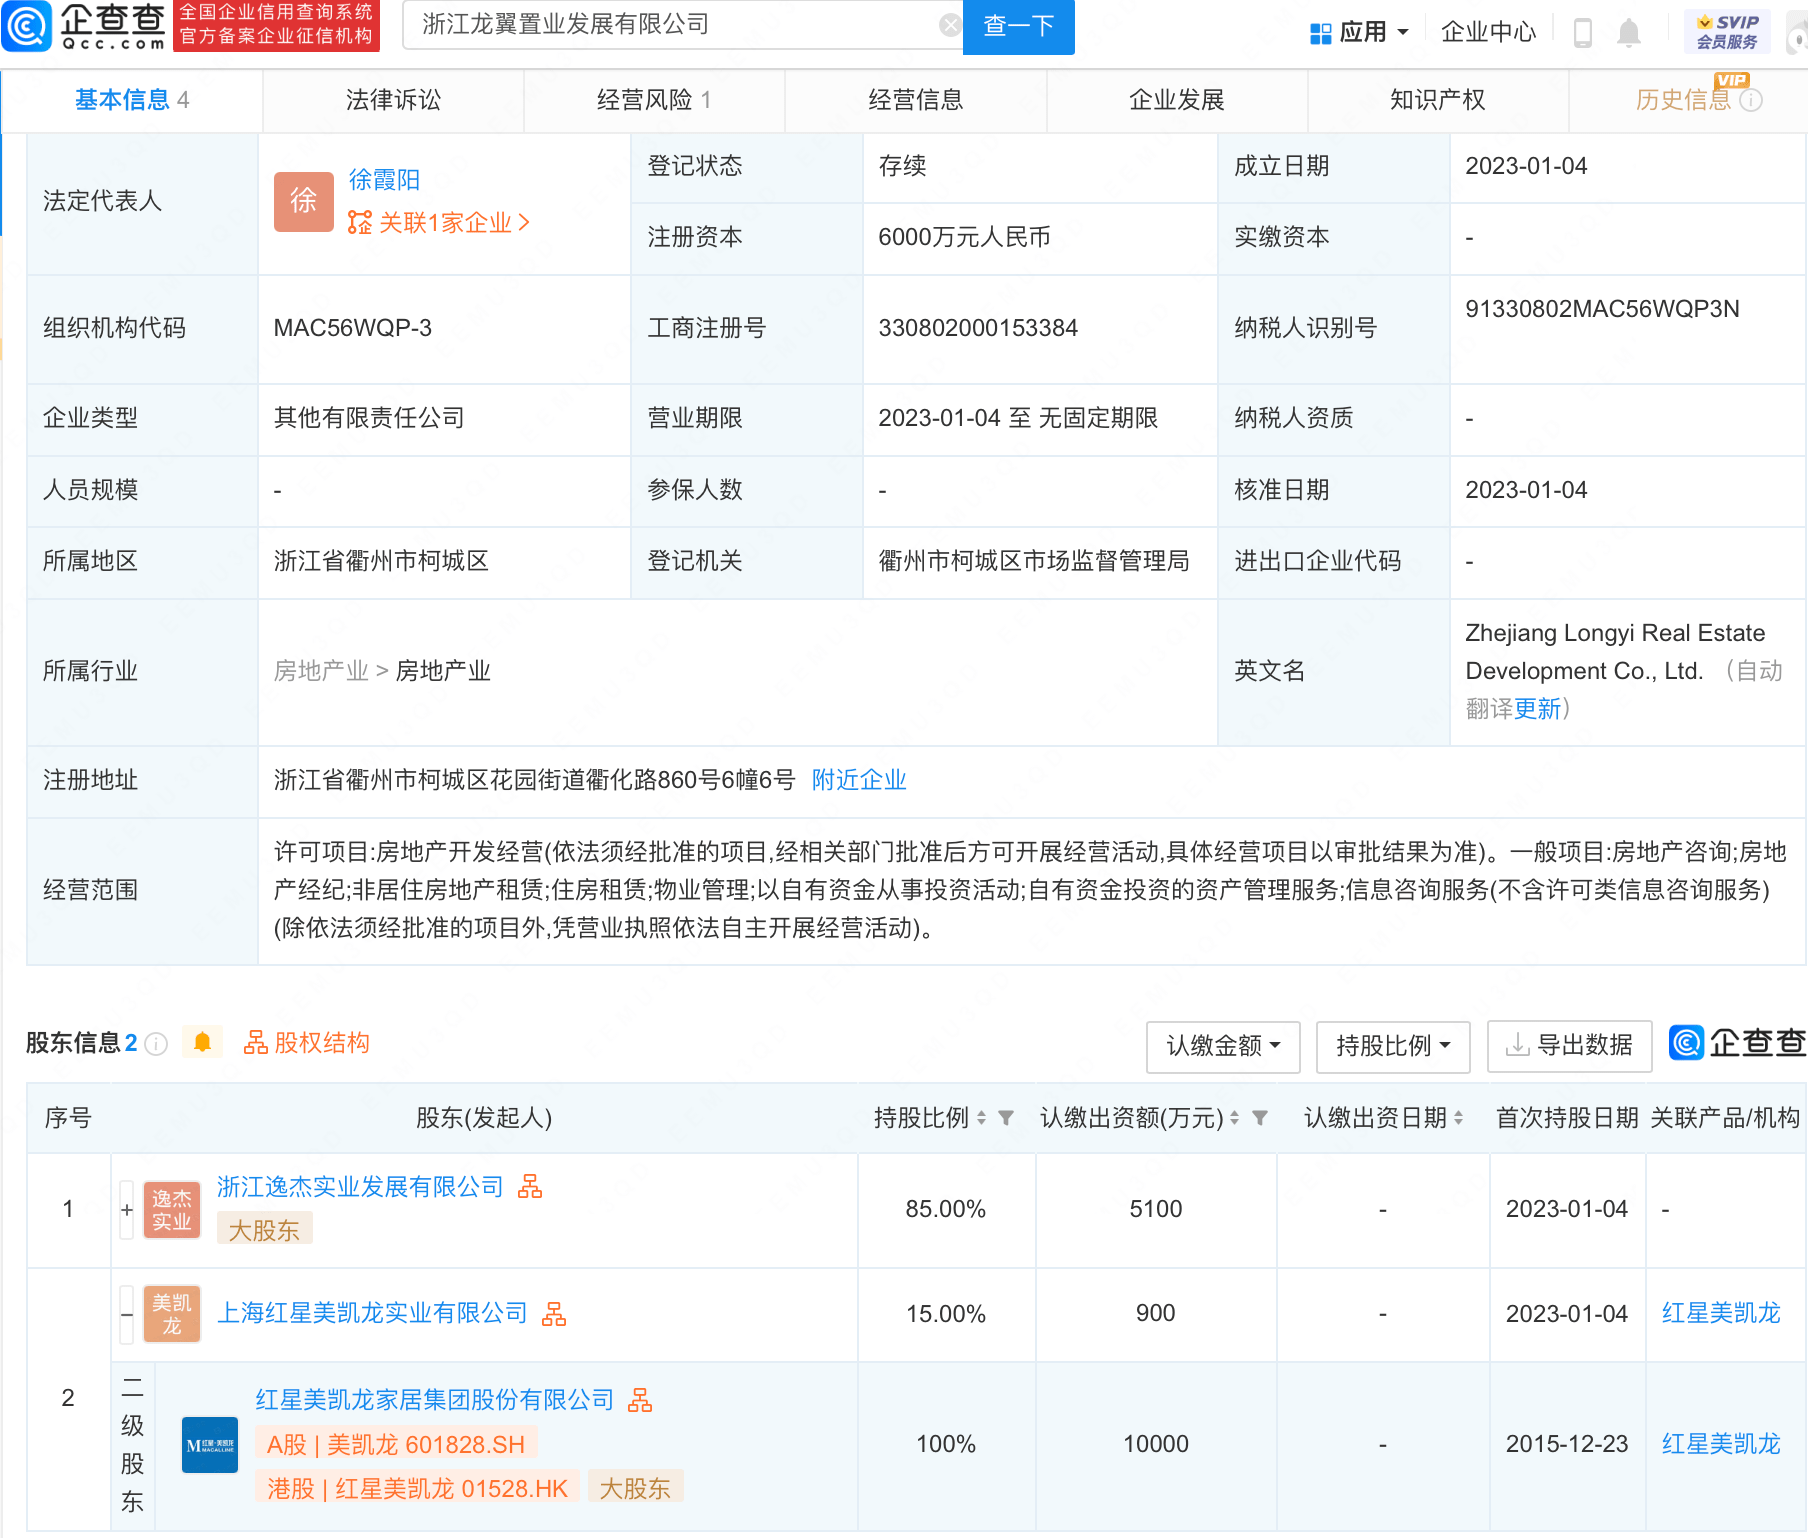The image size is (1808, 1538).
Task: Switch to 经营风险 tab
Action: coord(654,100)
